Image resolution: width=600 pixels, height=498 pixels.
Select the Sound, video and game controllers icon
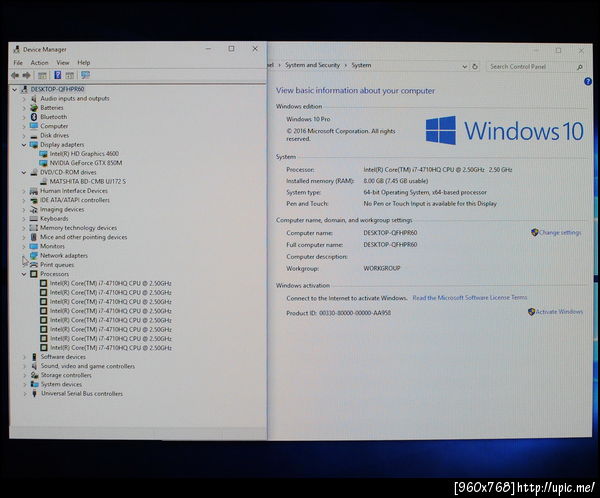point(34,366)
